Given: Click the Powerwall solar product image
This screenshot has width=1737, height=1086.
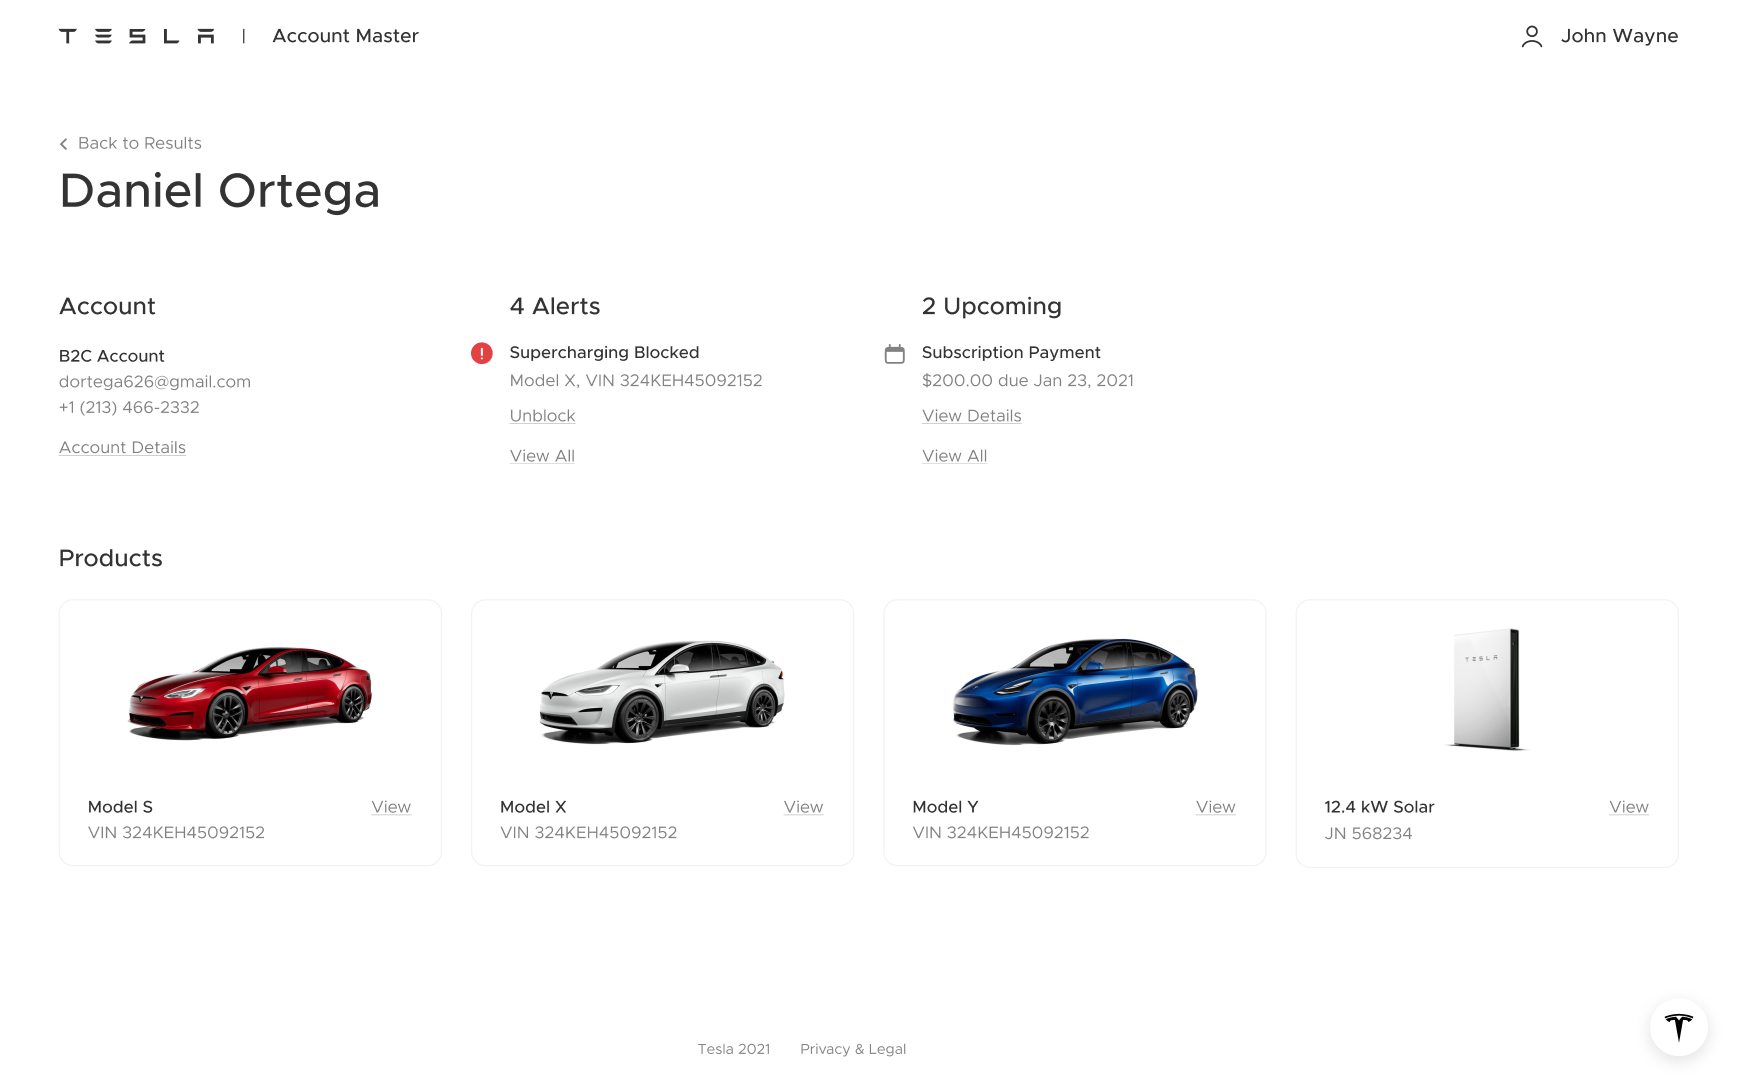Looking at the screenshot, I should pyautogui.click(x=1486, y=689).
